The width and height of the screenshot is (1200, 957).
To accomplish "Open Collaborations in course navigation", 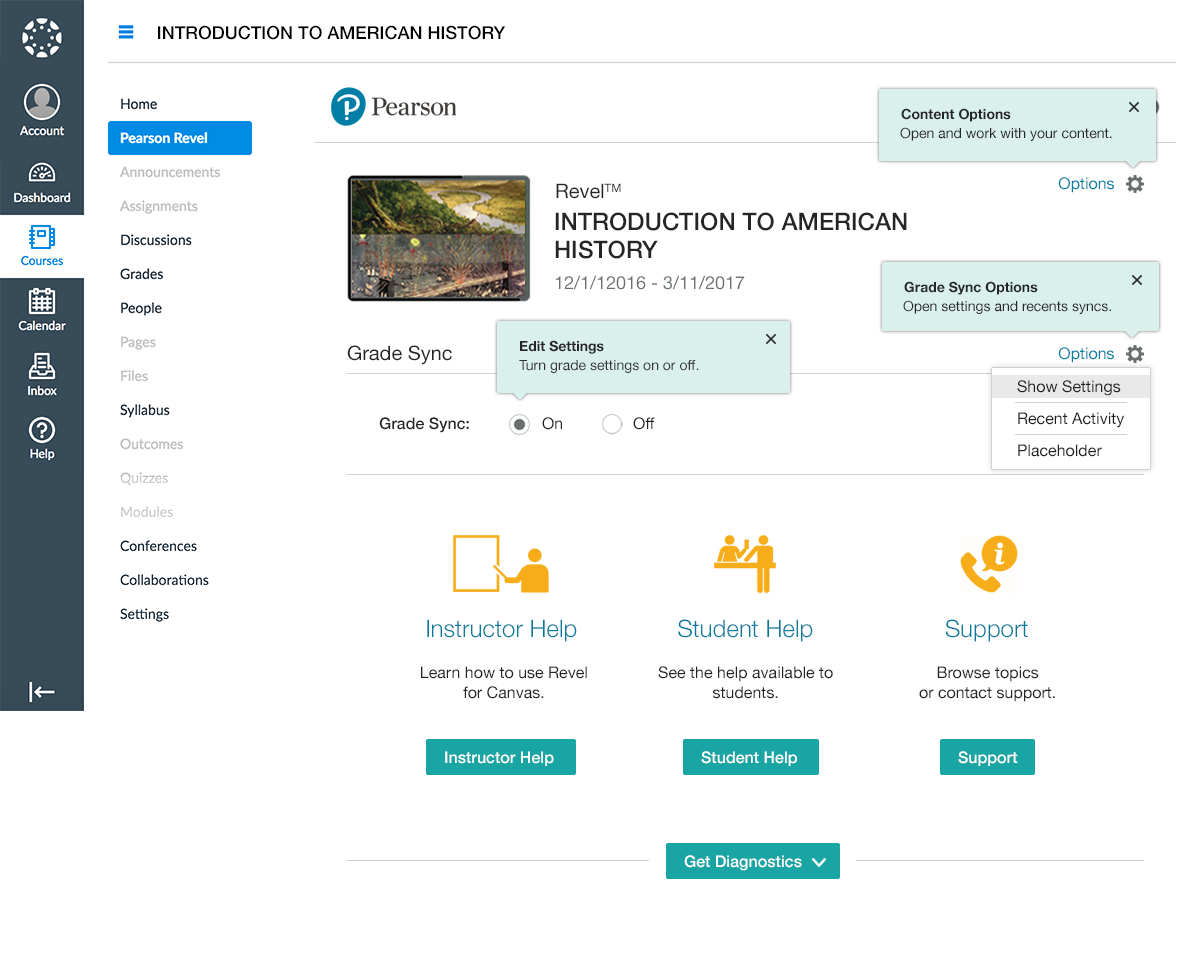I will (165, 580).
